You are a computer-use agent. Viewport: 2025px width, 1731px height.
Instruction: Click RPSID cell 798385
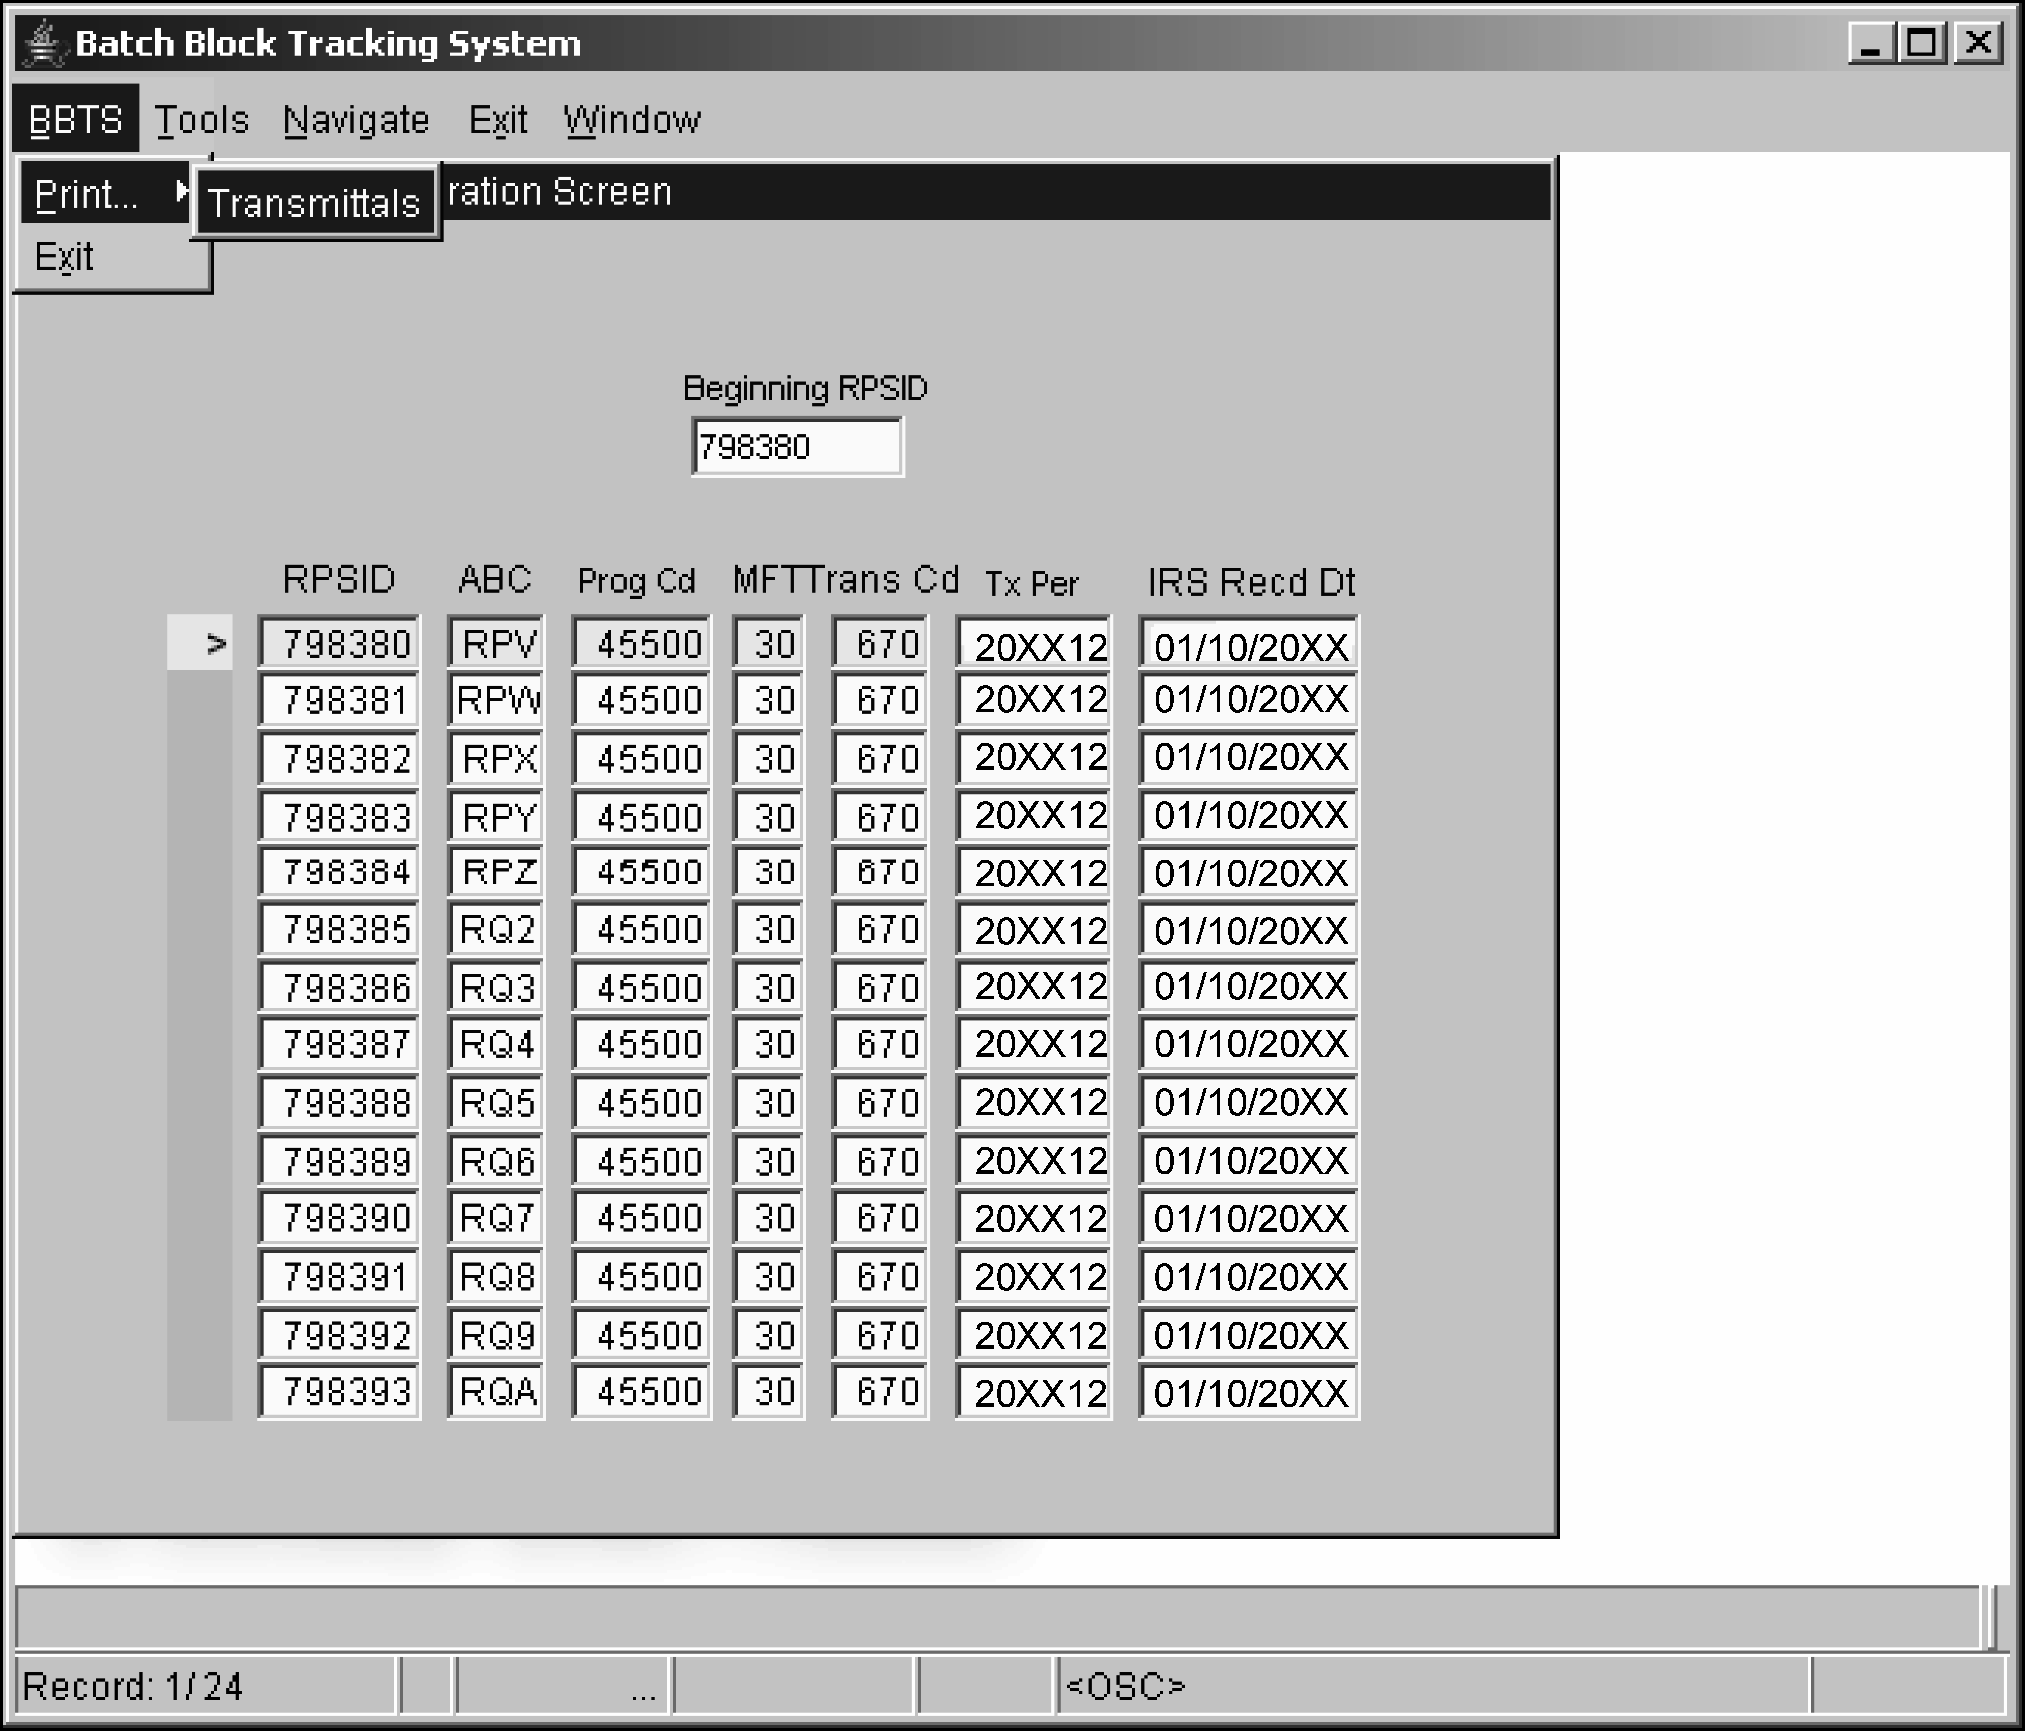click(339, 930)
